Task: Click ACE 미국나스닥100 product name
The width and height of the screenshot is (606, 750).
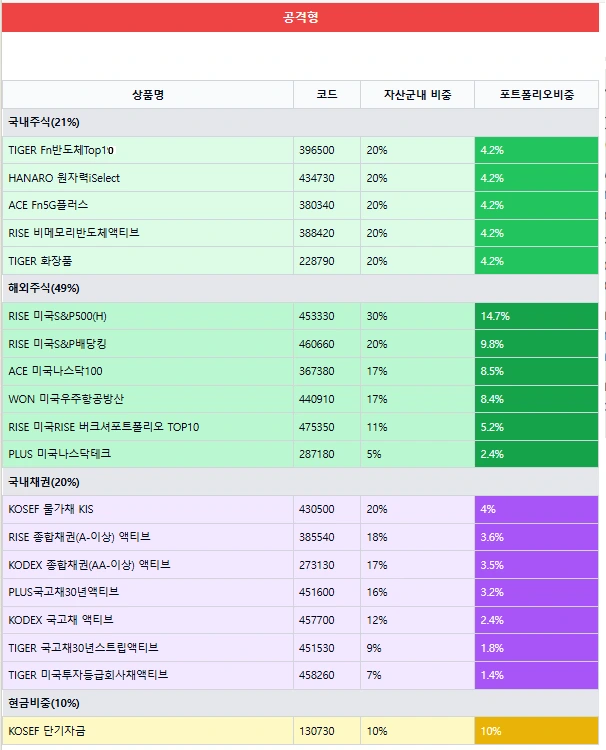Action: pyautogui.click(x=55, y=371)
